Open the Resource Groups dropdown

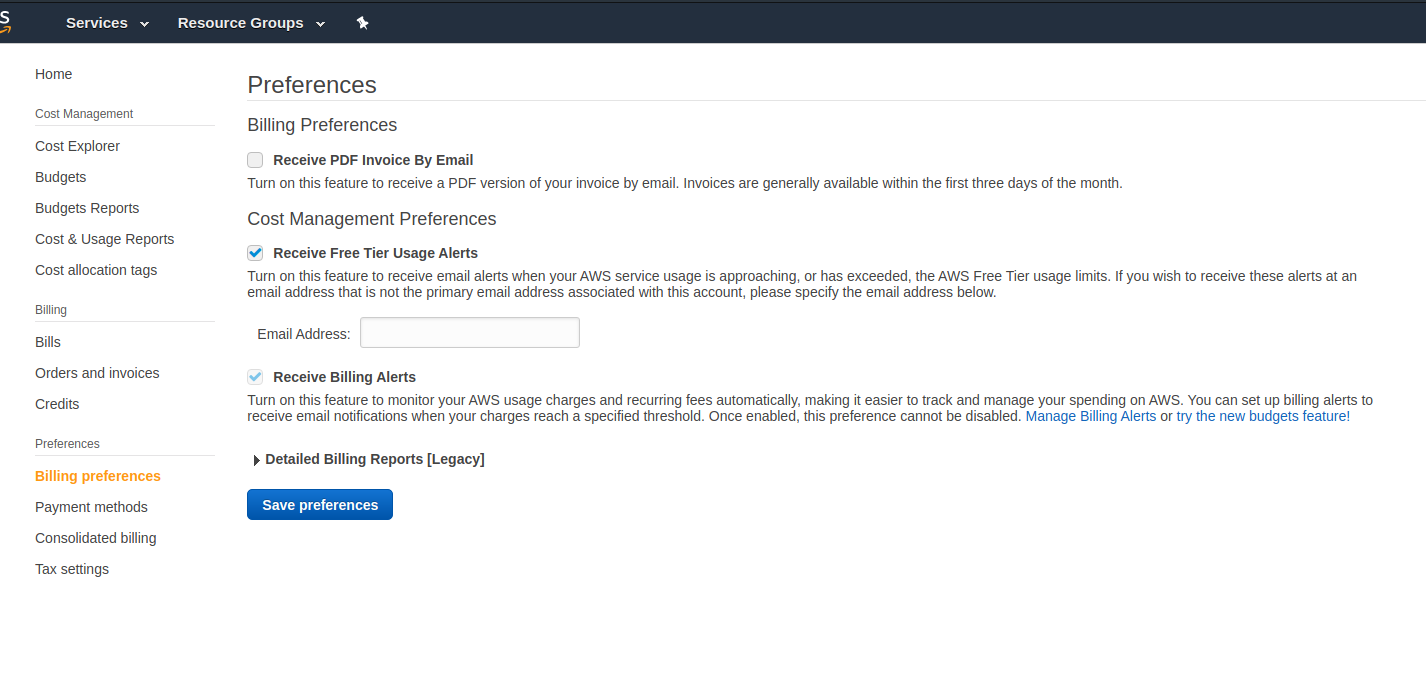click(251, 23)
